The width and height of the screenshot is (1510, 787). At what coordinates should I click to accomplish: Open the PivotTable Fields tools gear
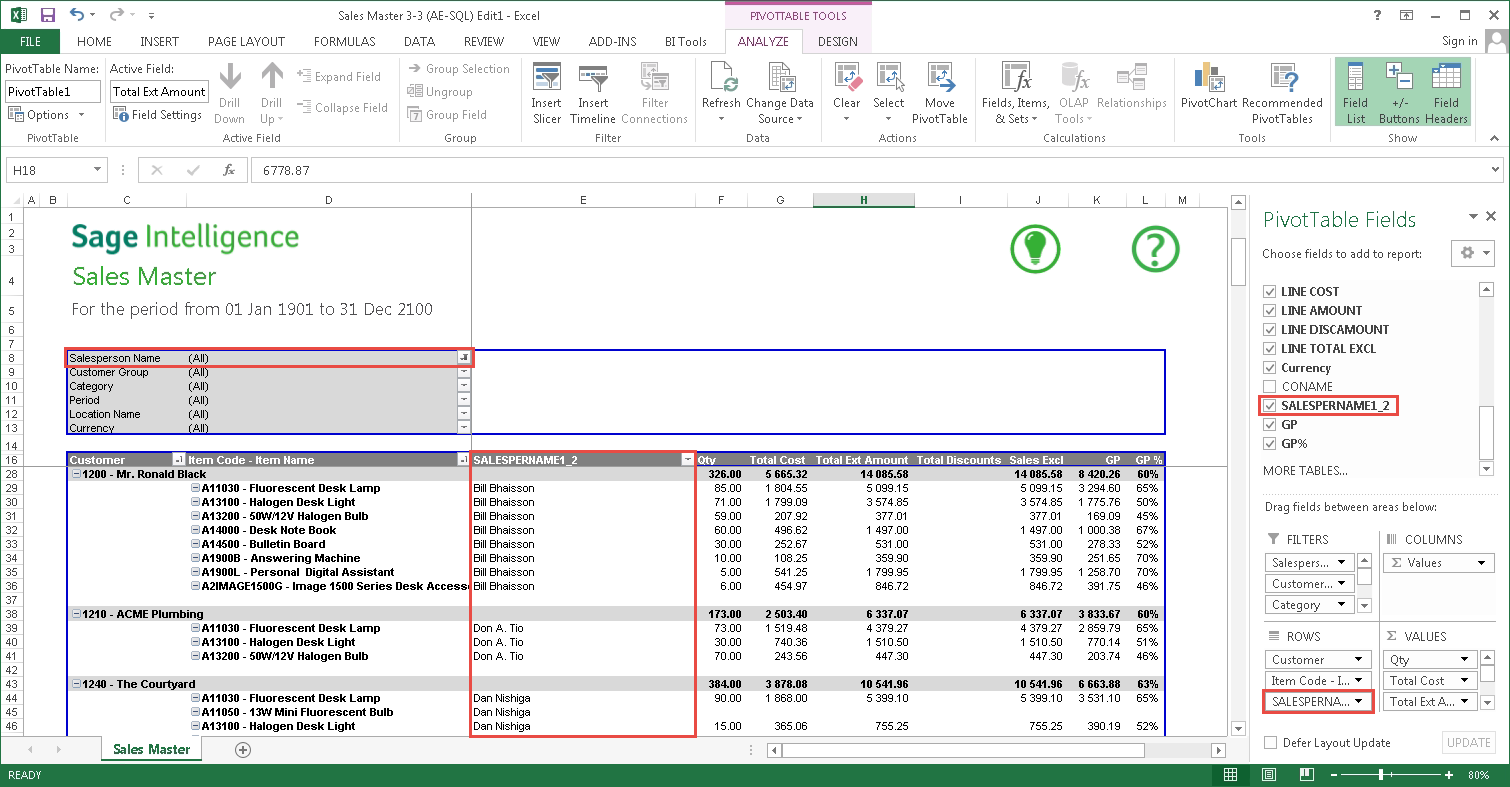point(1472,253)
